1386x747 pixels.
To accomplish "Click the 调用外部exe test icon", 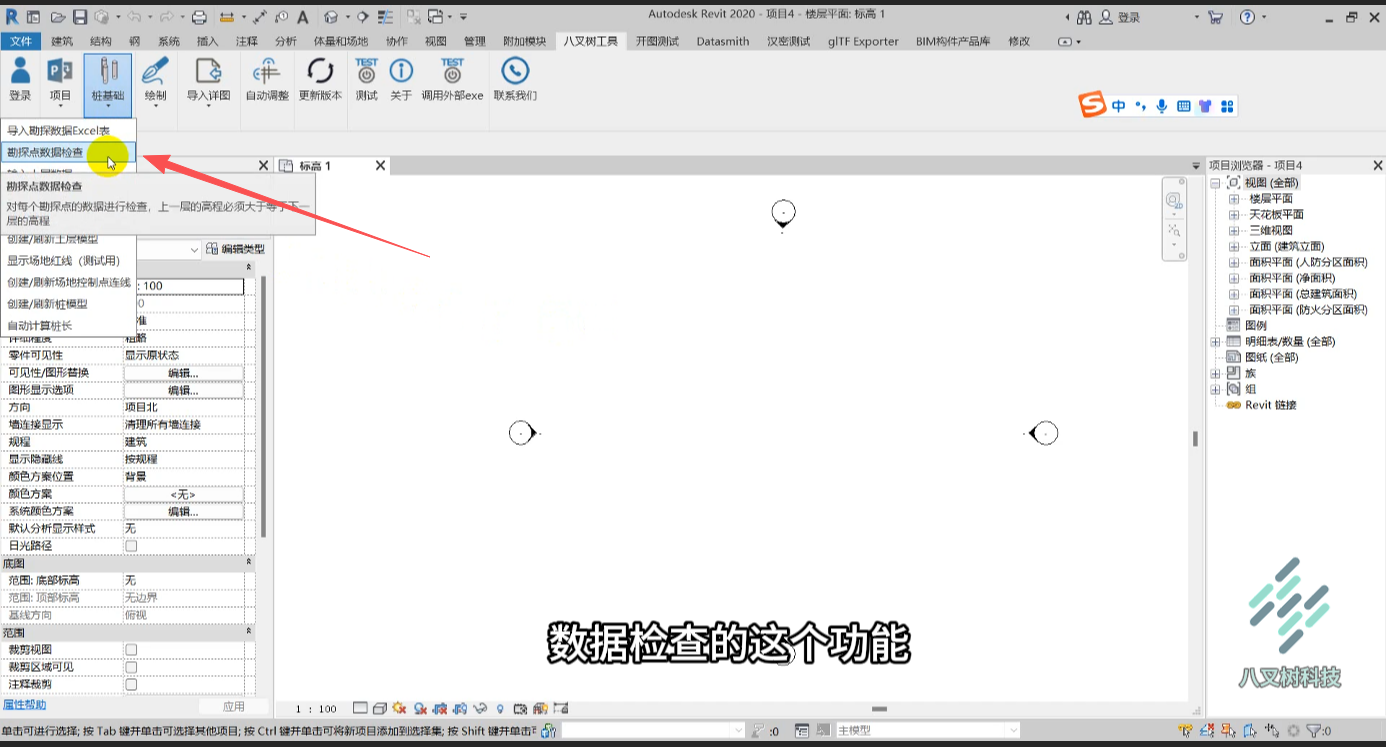I will pos(452,79).
